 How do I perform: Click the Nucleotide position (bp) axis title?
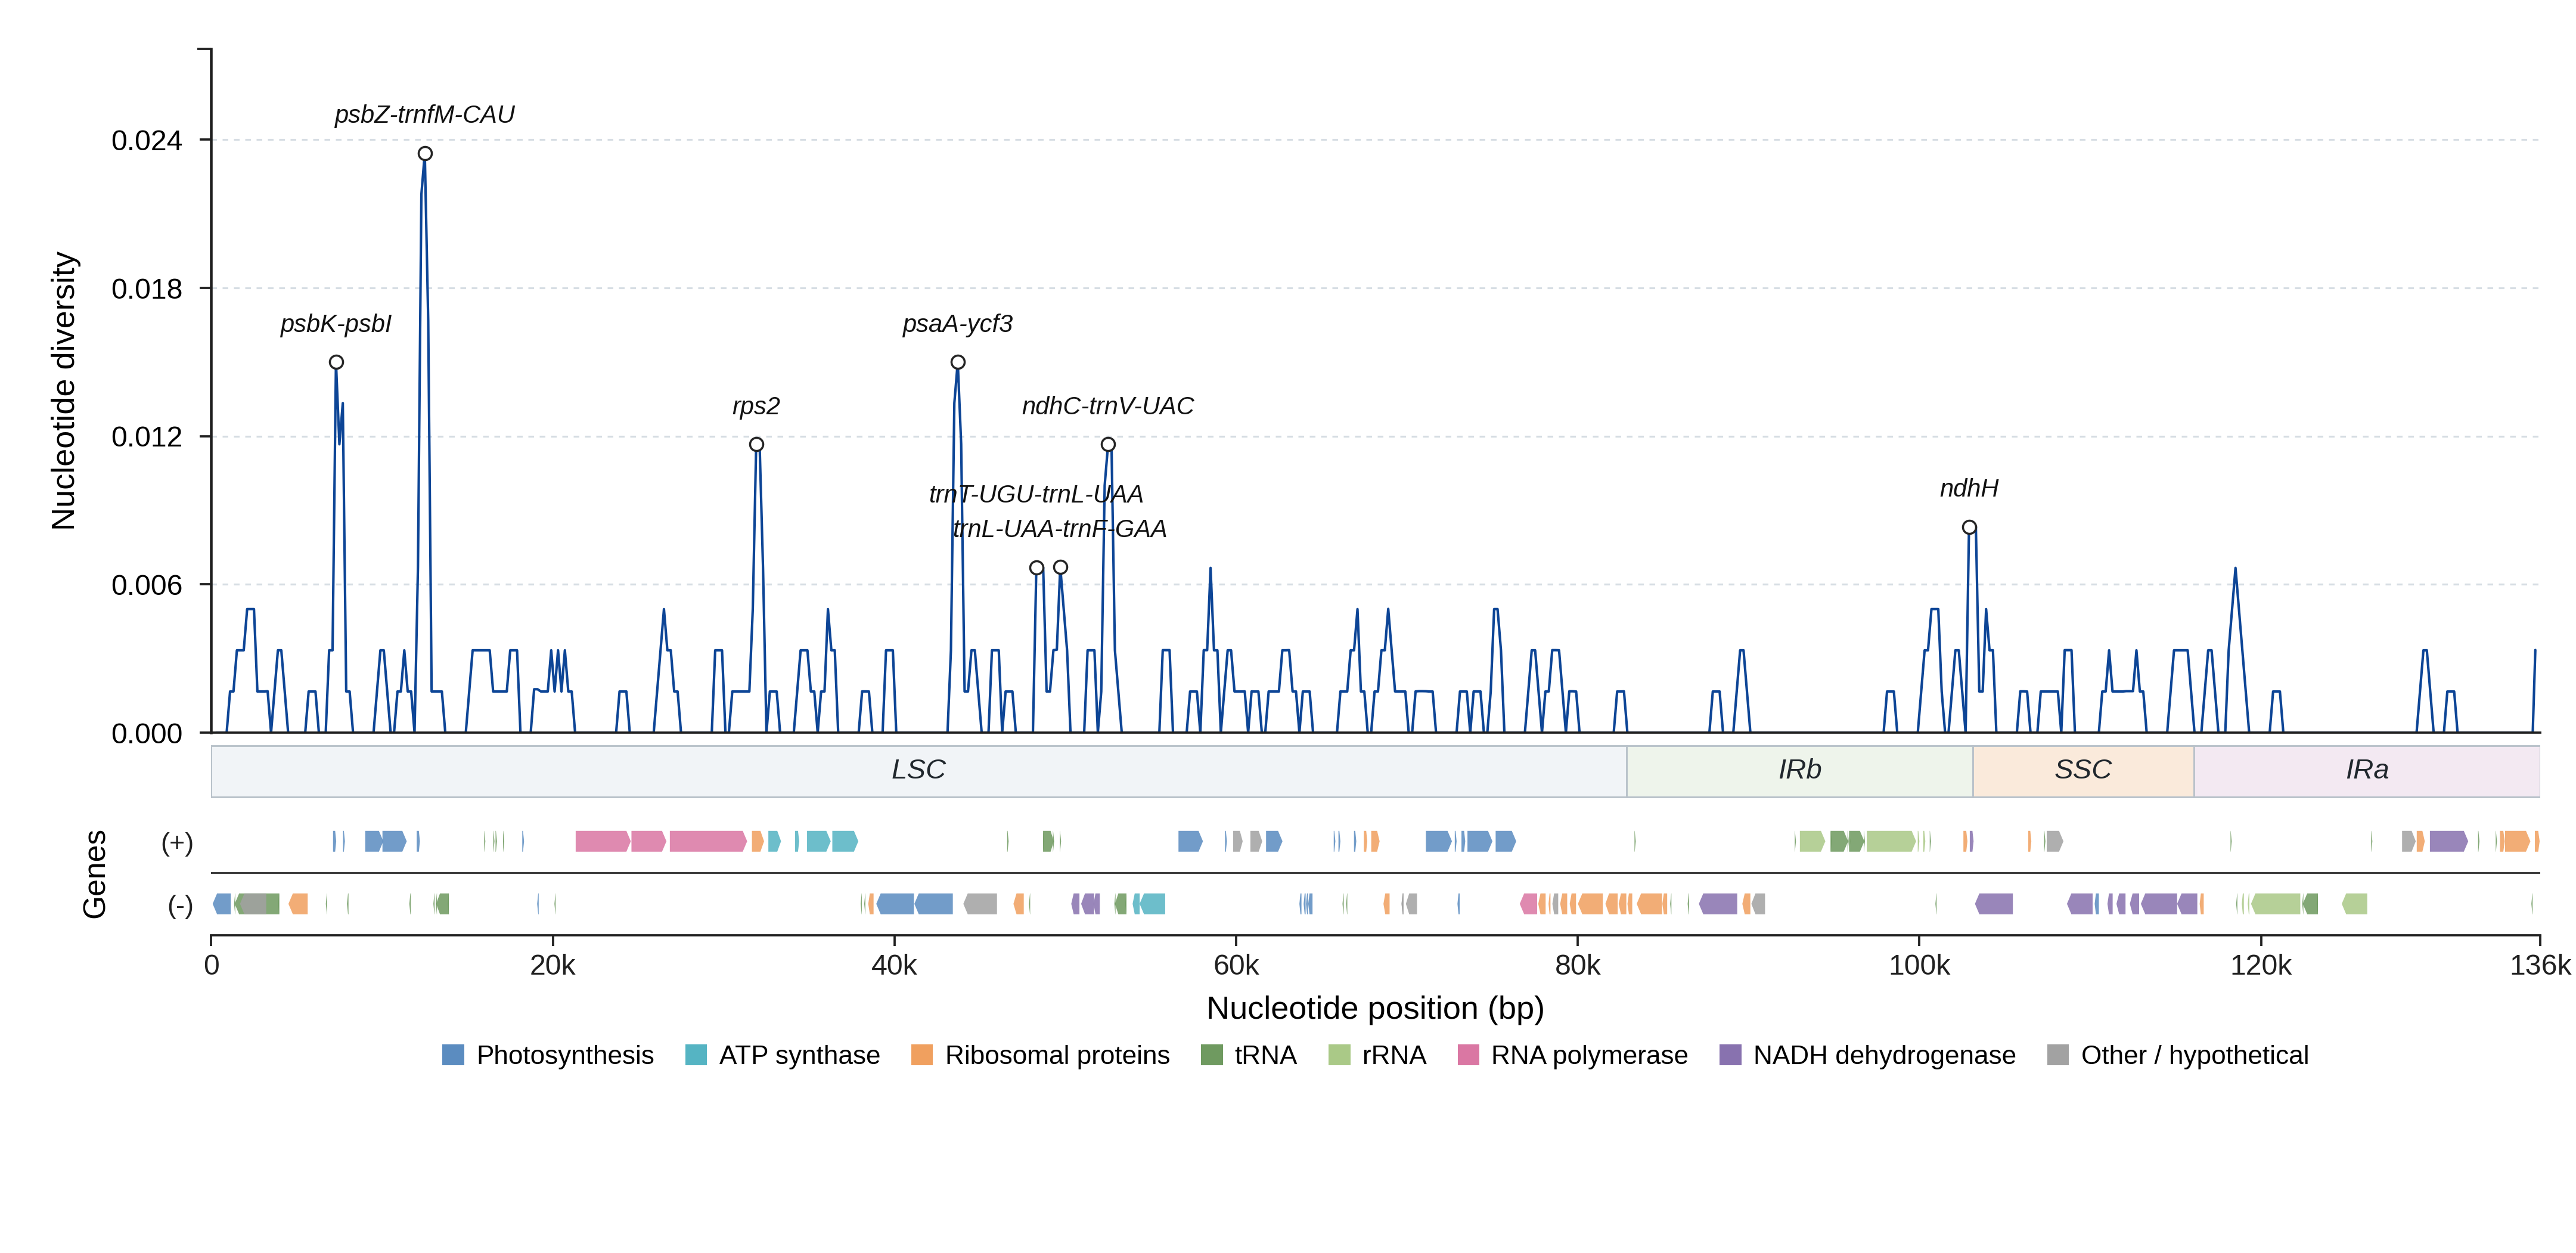pos(1375,1008)
